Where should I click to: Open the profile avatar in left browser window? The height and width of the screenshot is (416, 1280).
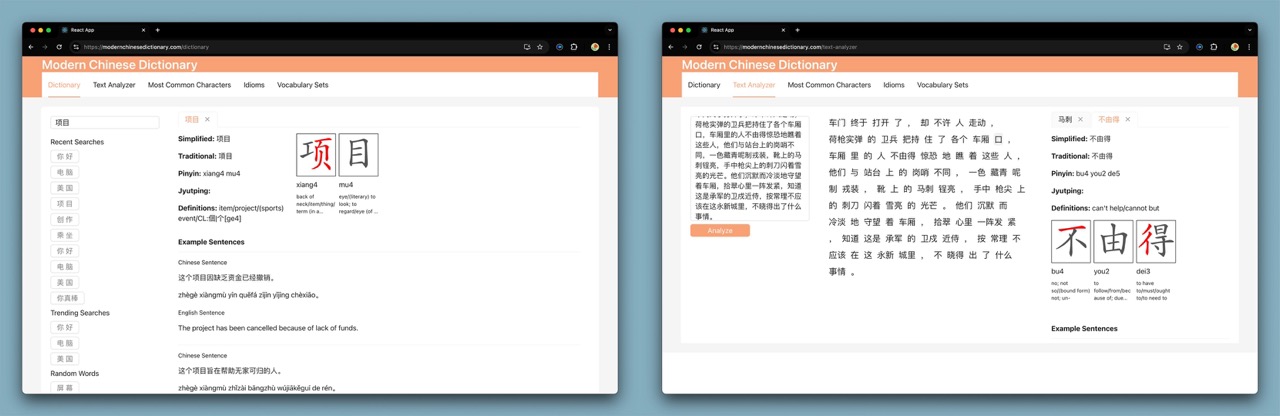click(x=595, y=47)
